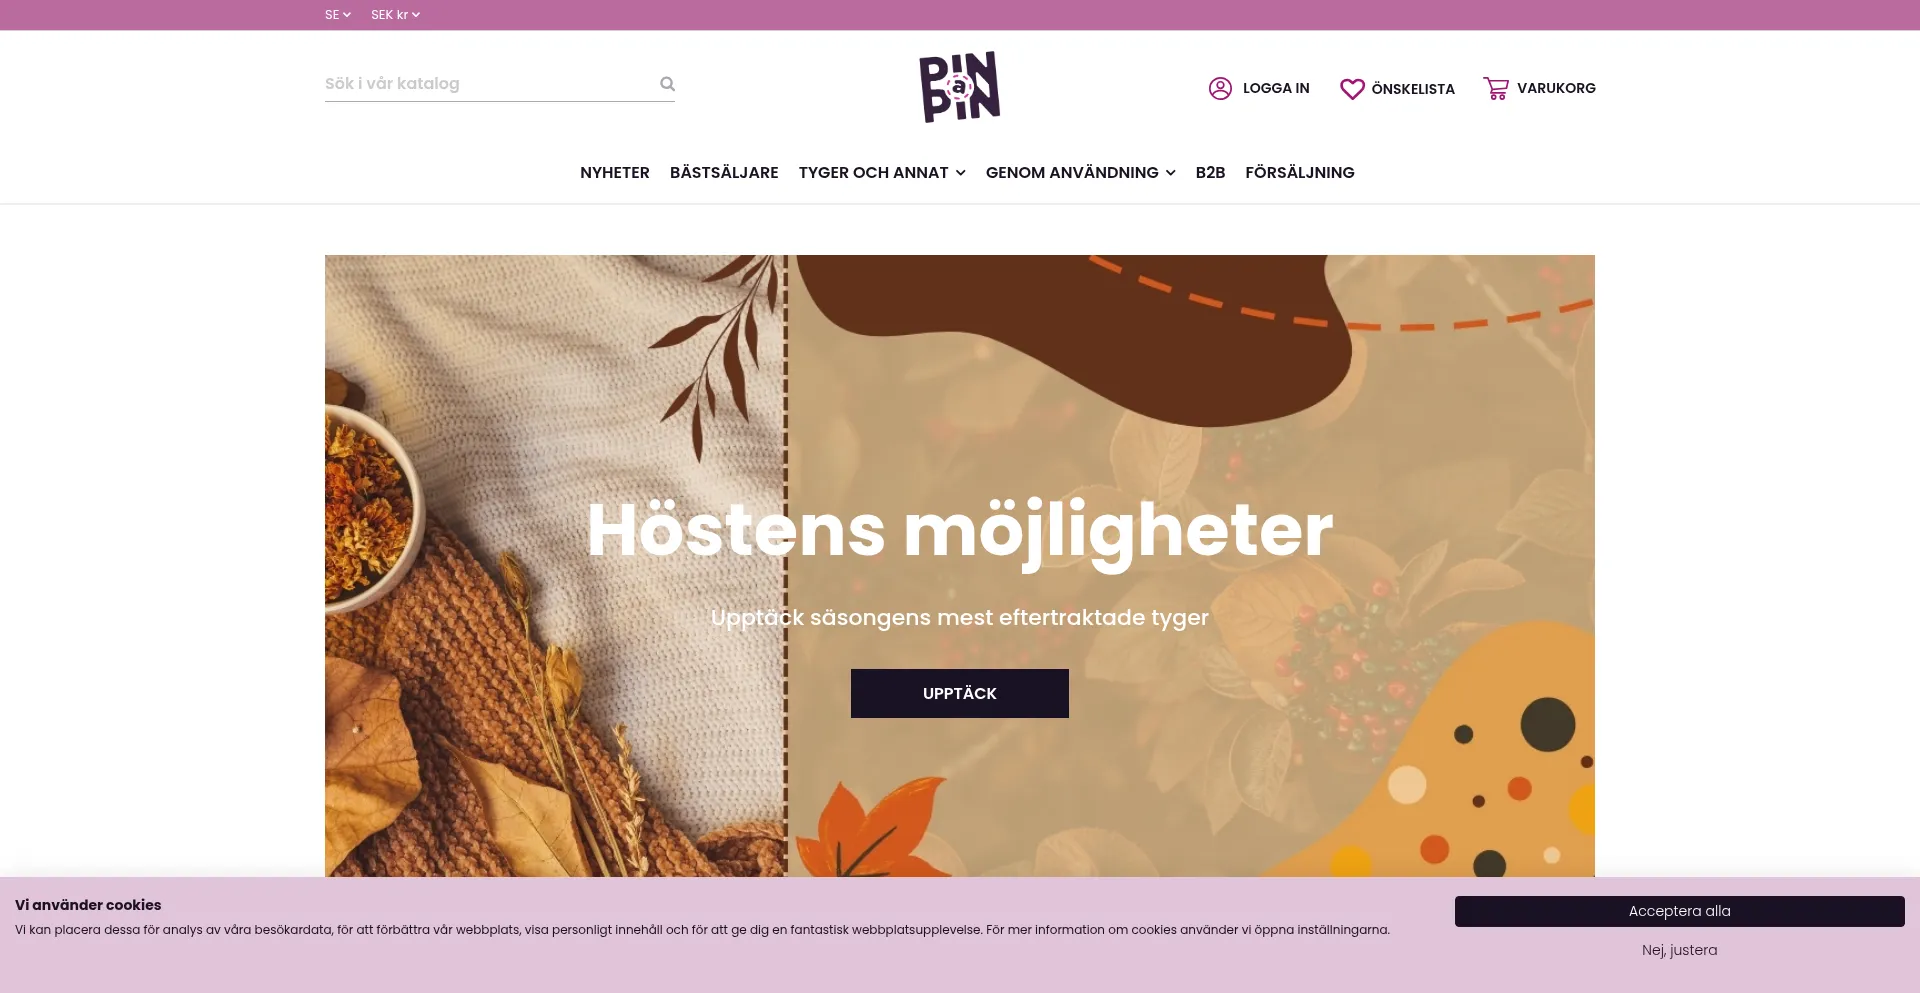Open the user account login icon
Viewport: 1920px width, 993px height.
tap(1220, 88)
